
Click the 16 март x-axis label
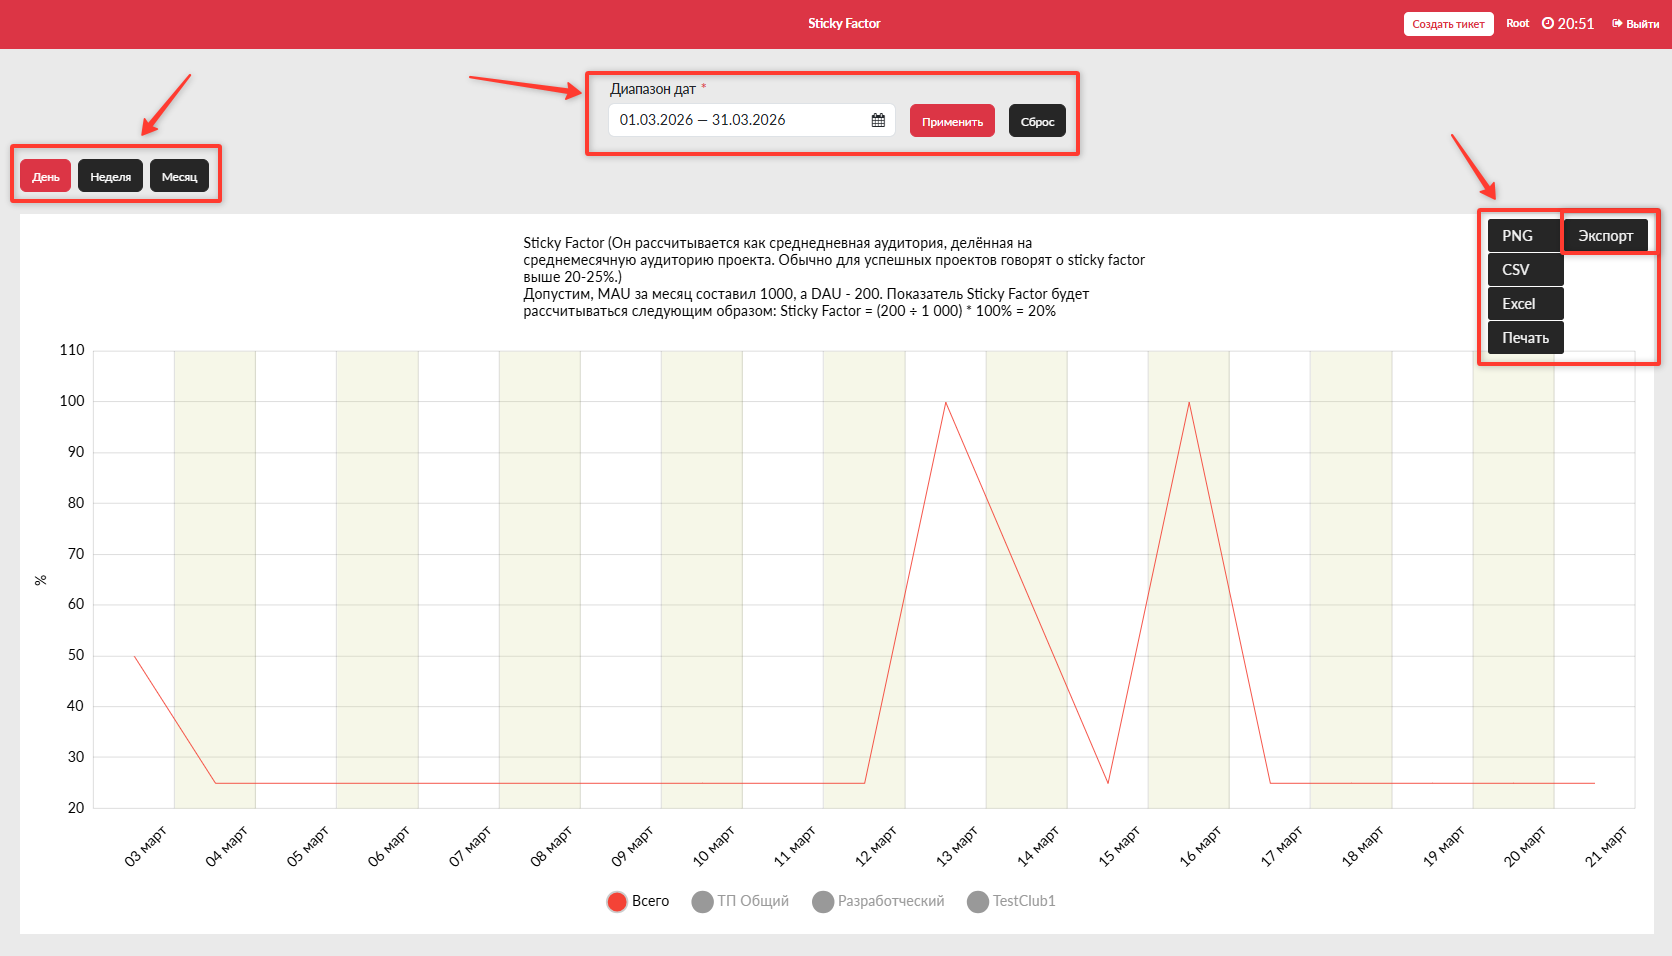pos(1200,846)
